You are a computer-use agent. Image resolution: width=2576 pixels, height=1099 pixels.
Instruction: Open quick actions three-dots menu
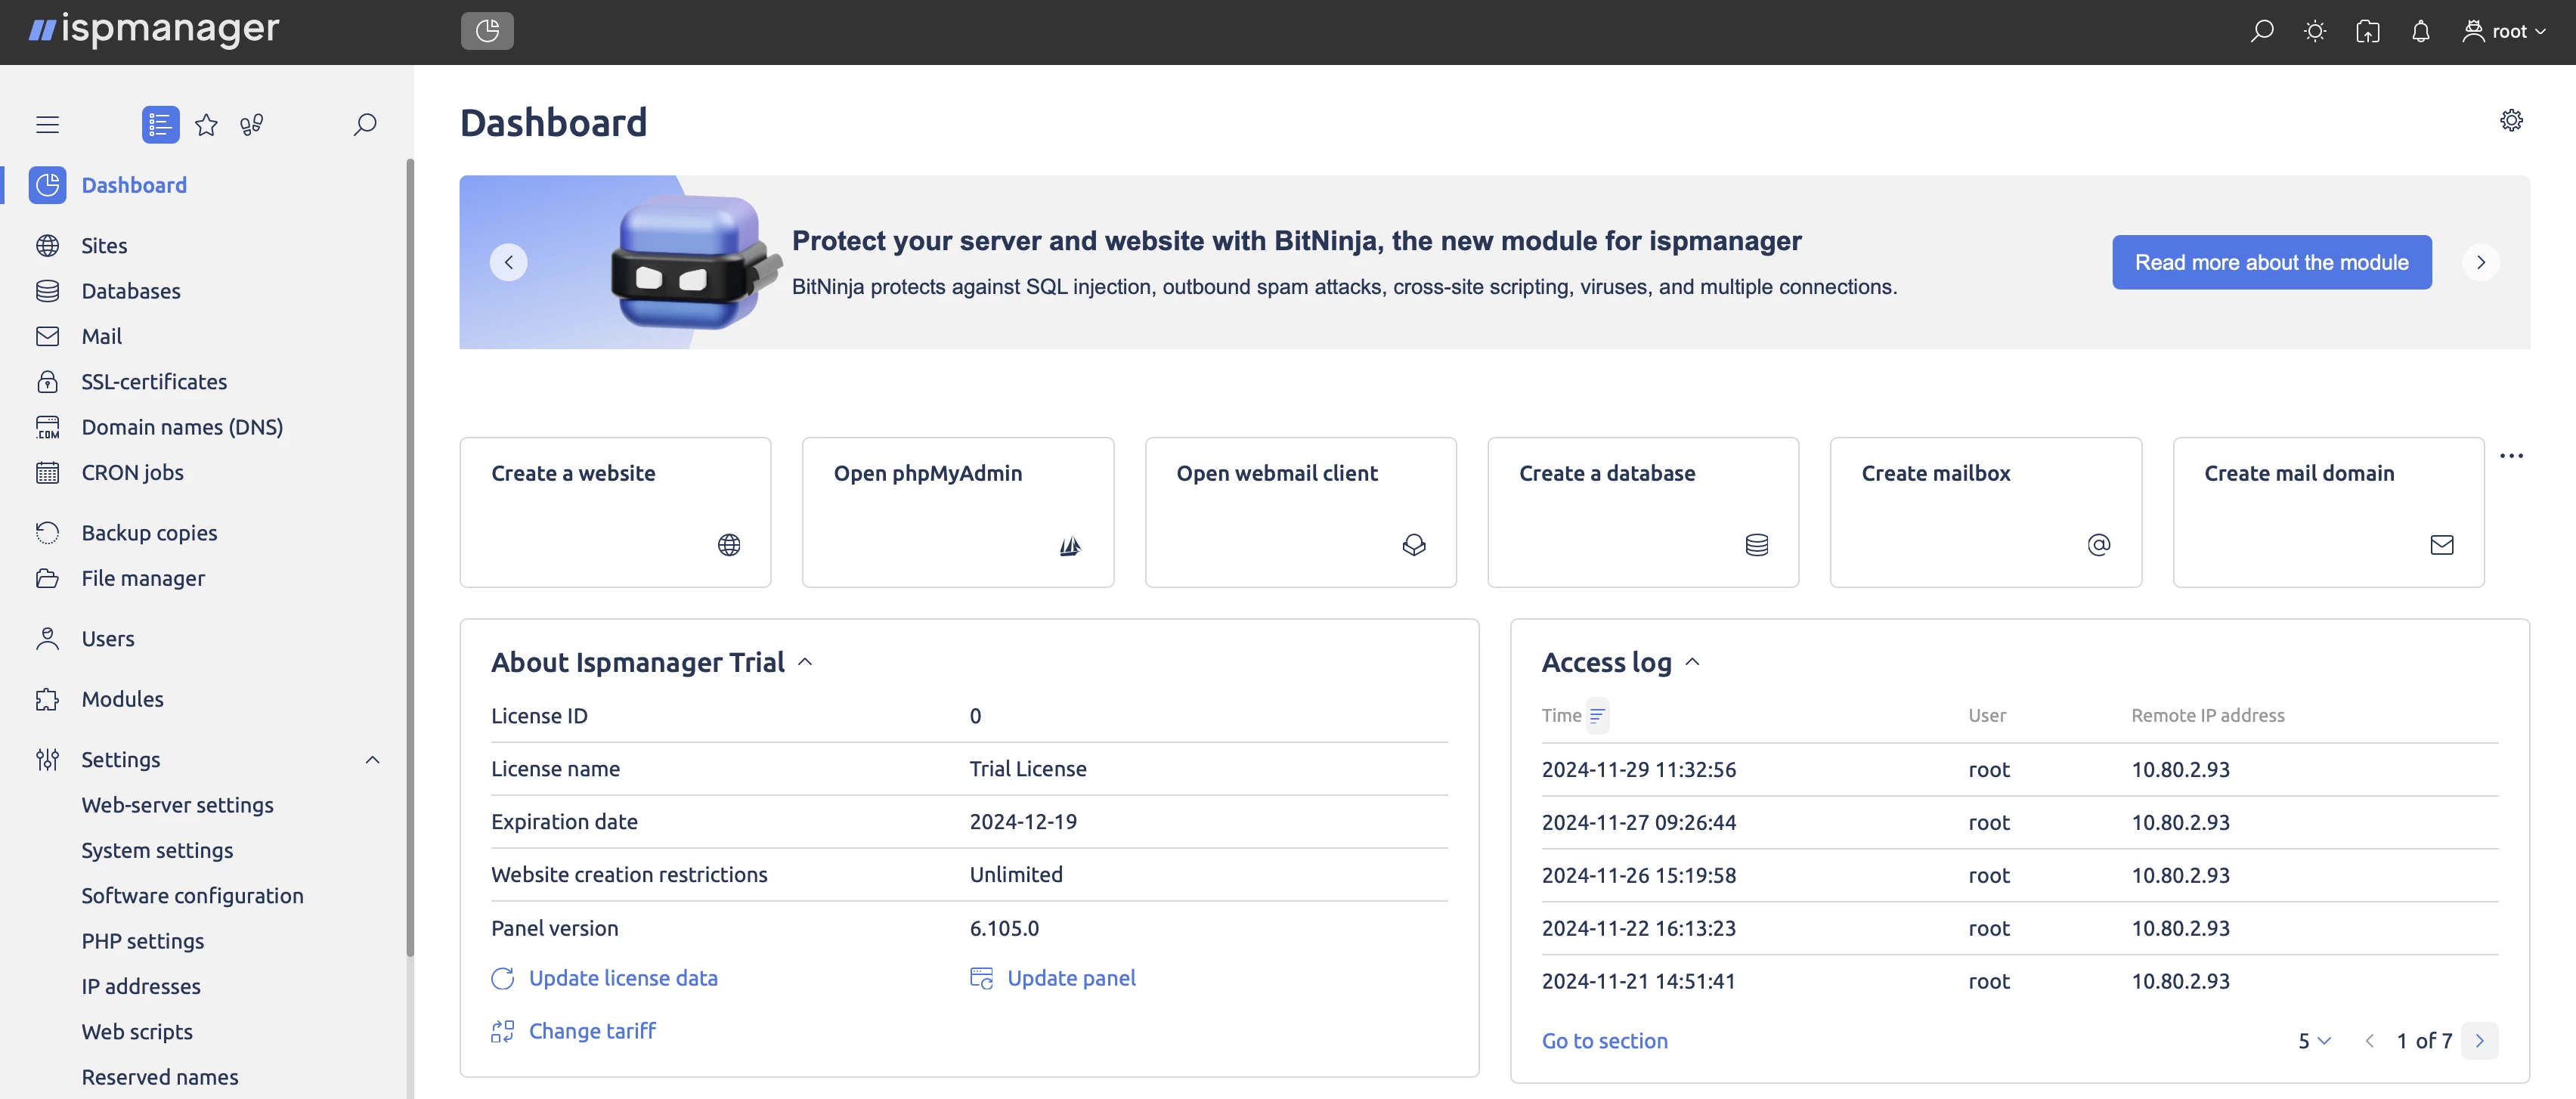pyautogui.click(x=2511, y=456)
